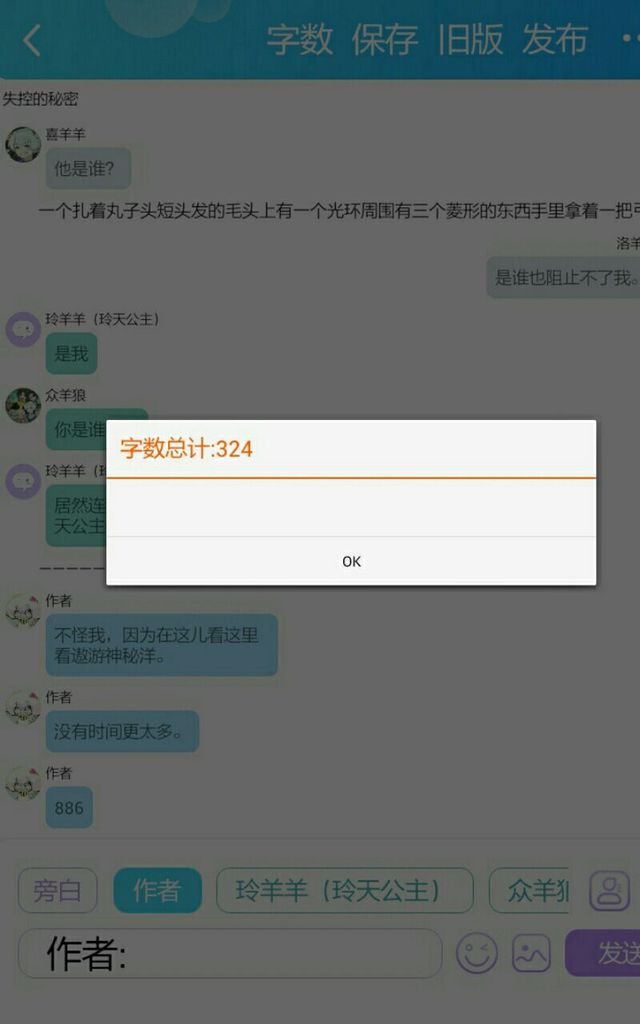Dismiss the word count dialog with OK
This screenshot has width=640, height=1024.
pos(351,562)
